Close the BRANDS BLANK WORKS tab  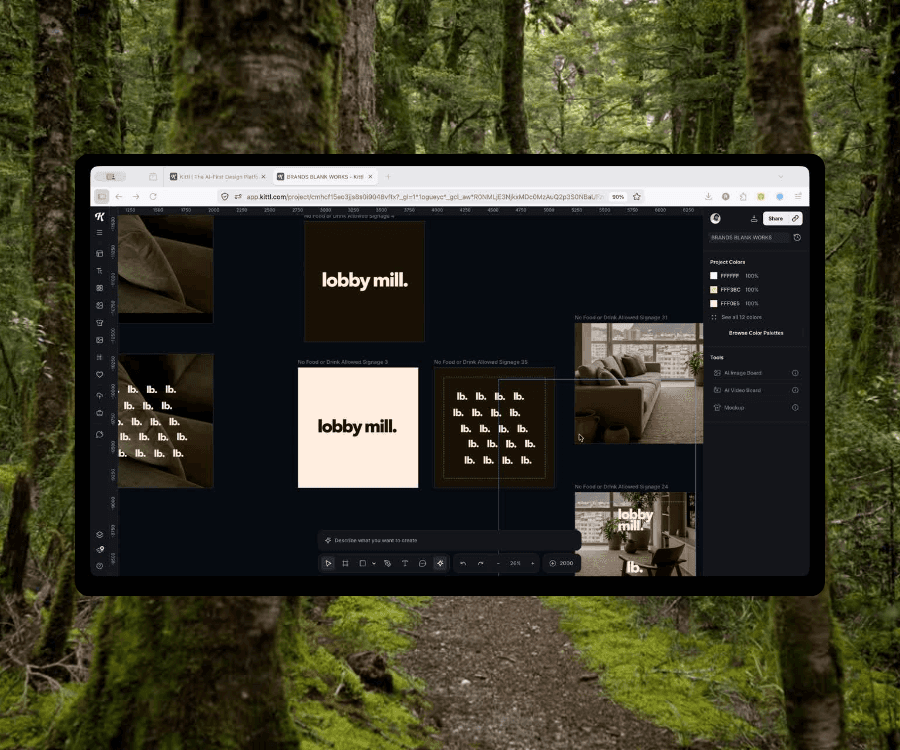[x=370, y=177]
